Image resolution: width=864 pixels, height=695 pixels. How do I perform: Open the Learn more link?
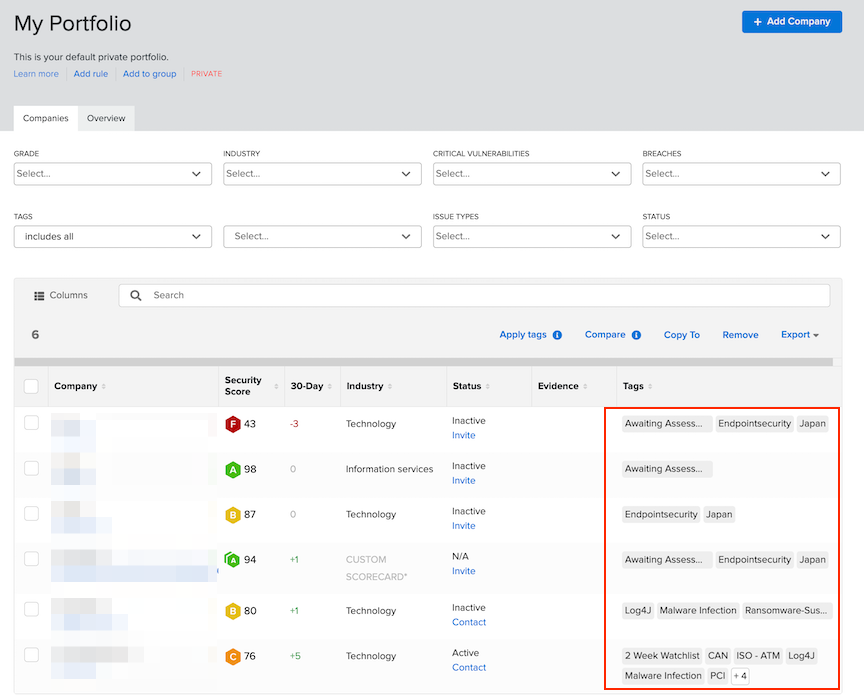coord(36,74)
